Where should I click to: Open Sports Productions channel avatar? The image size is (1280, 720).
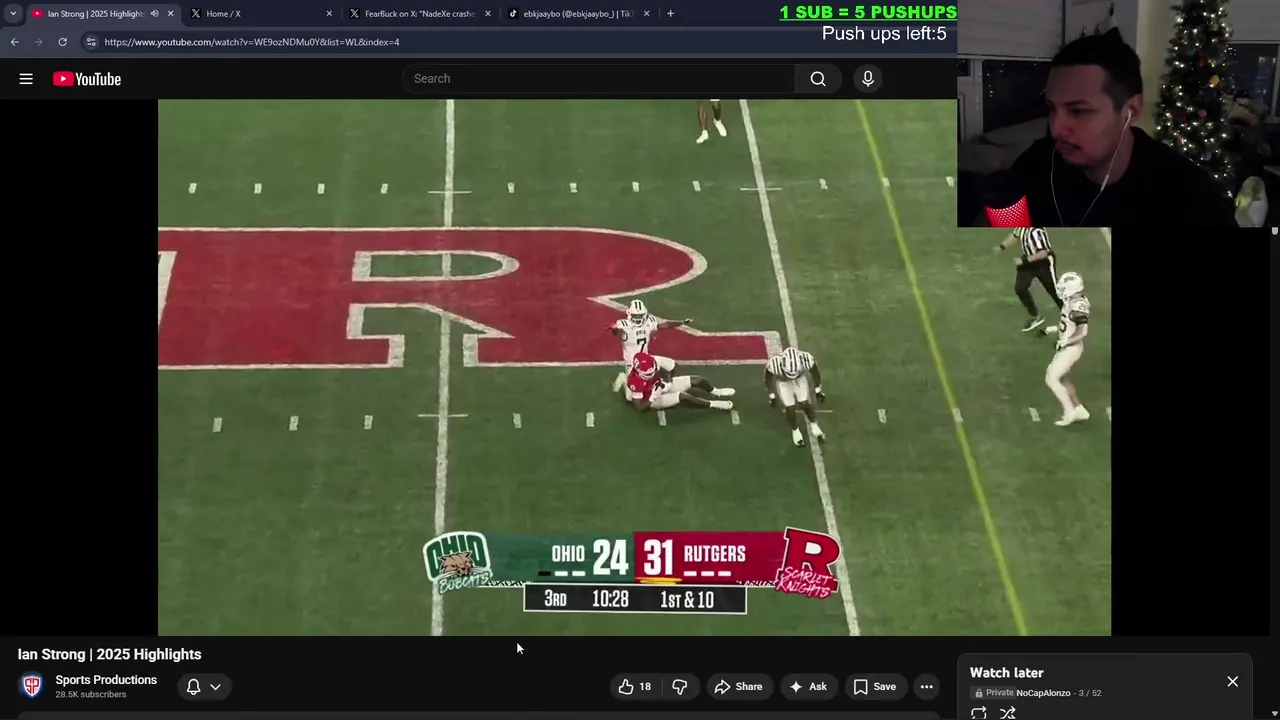click(32, 686)
